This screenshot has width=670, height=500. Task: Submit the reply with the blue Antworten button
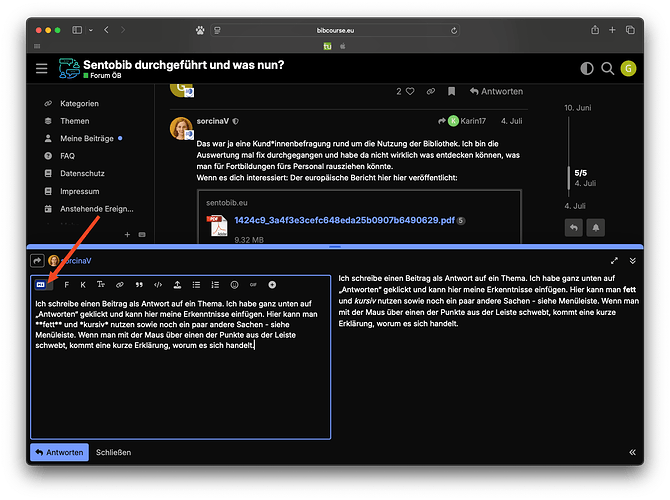[60, 452]
